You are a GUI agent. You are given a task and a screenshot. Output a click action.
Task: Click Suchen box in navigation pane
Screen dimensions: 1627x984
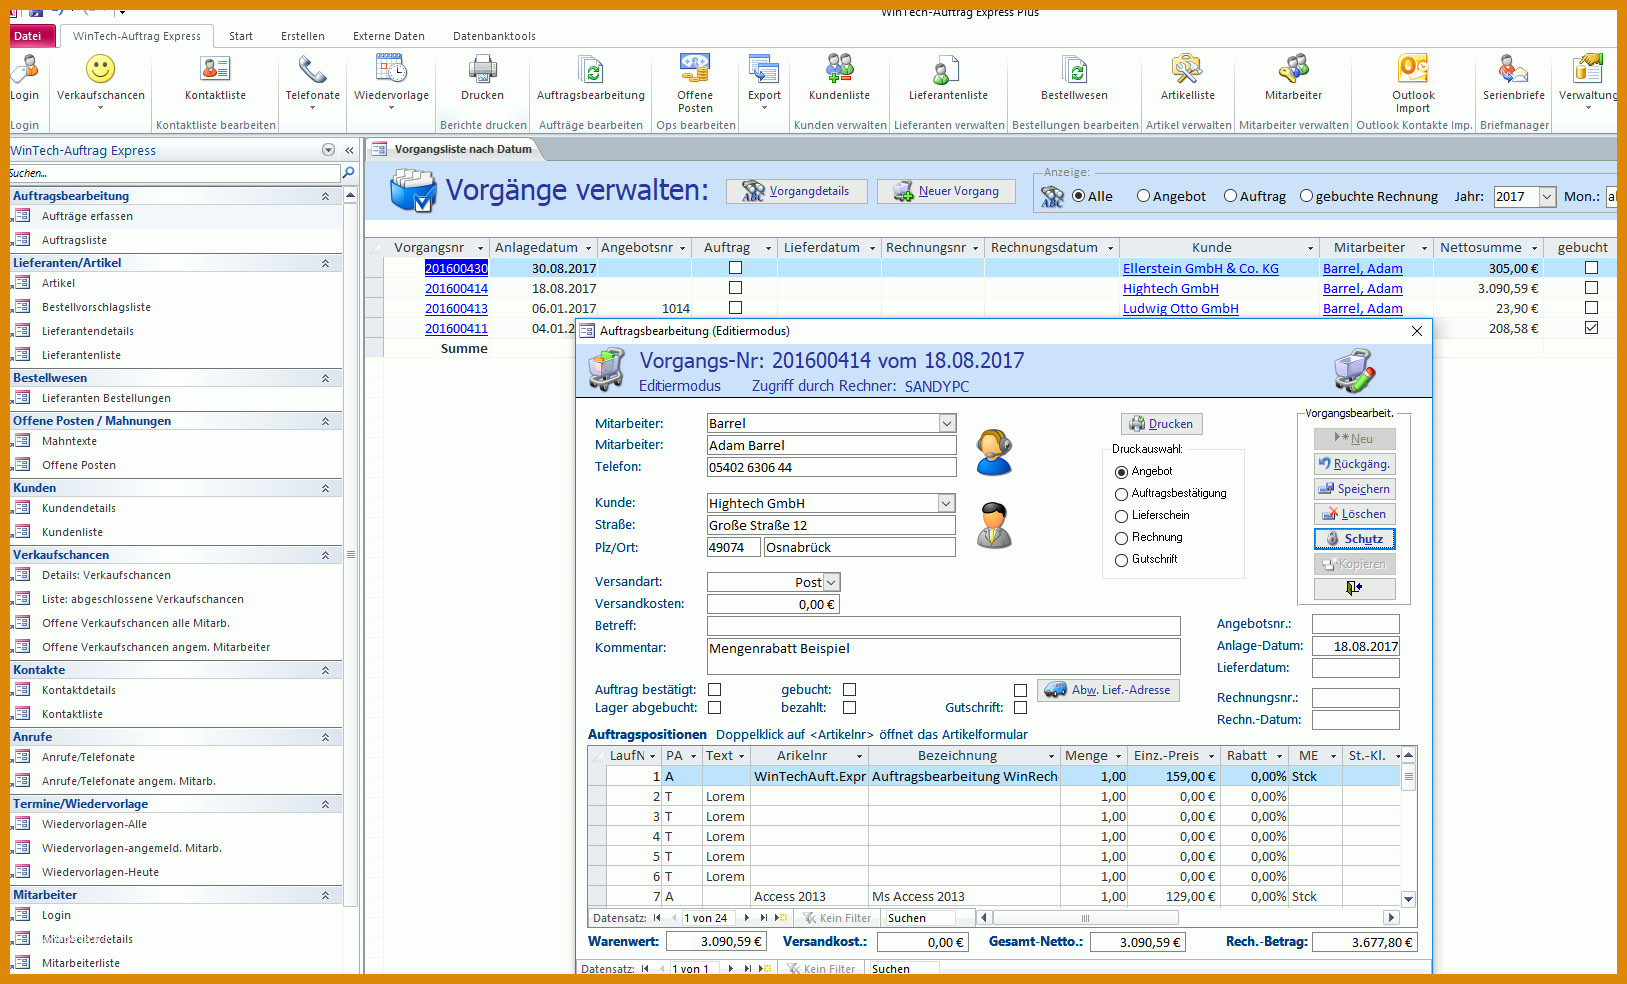click(x=175, y=173)
